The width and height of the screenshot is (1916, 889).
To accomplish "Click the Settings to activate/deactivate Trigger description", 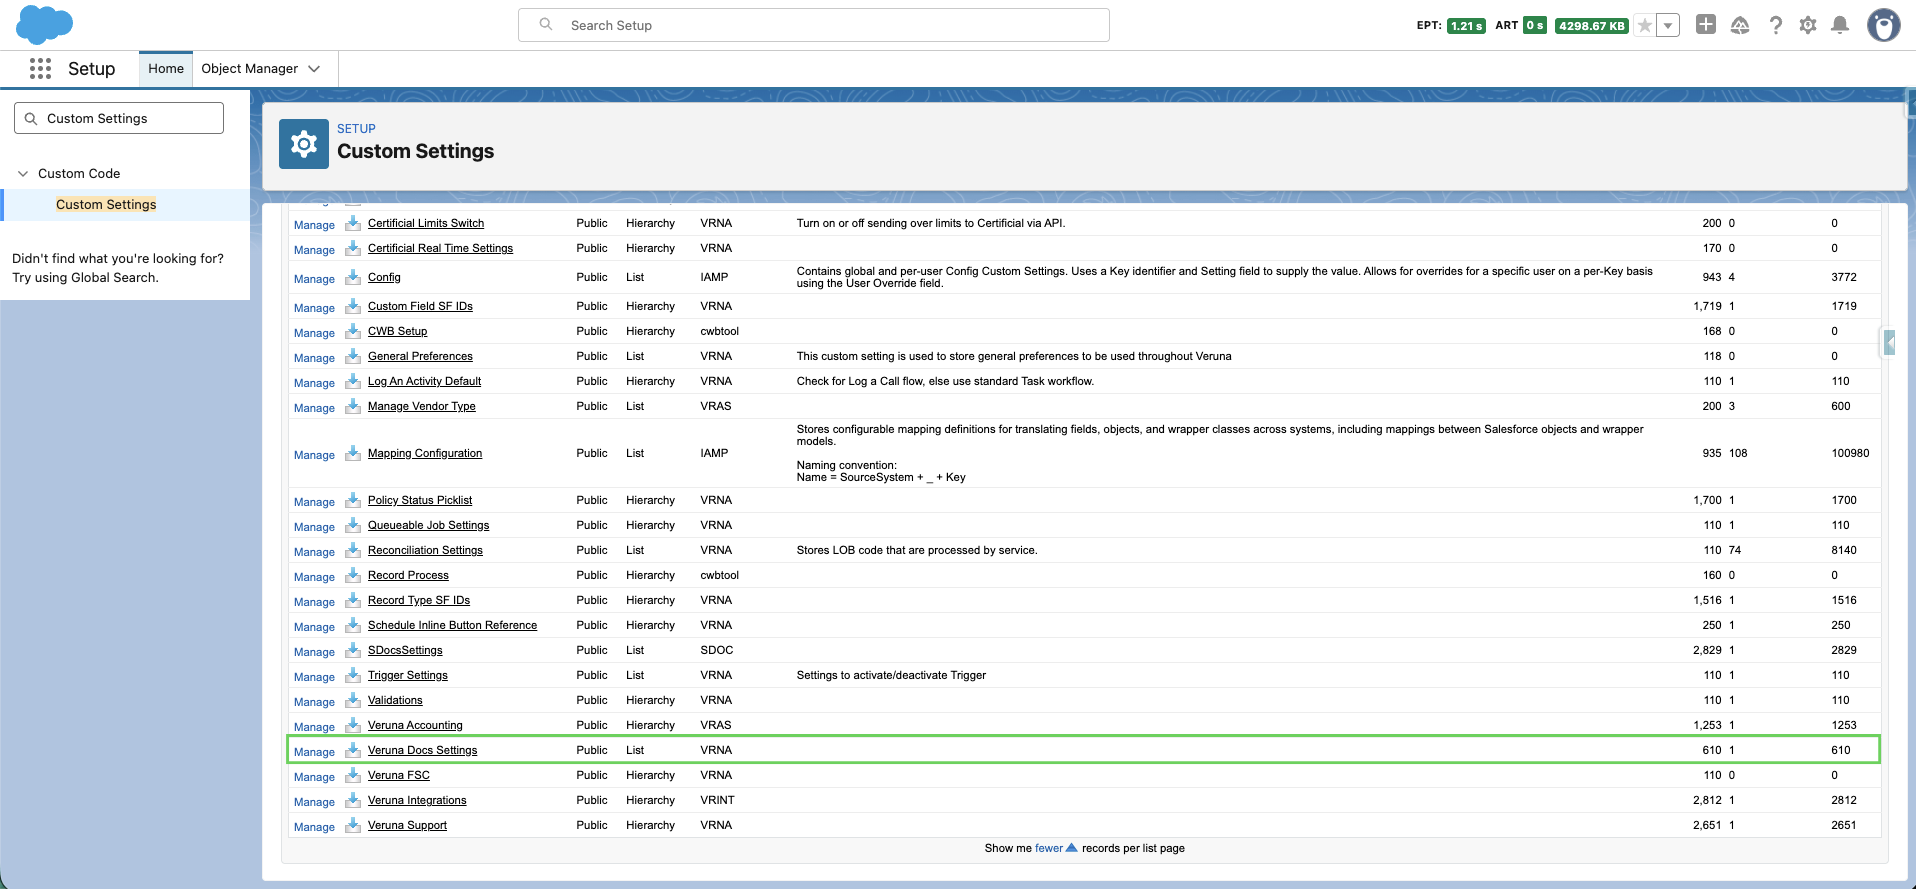I will click(891, 675).
